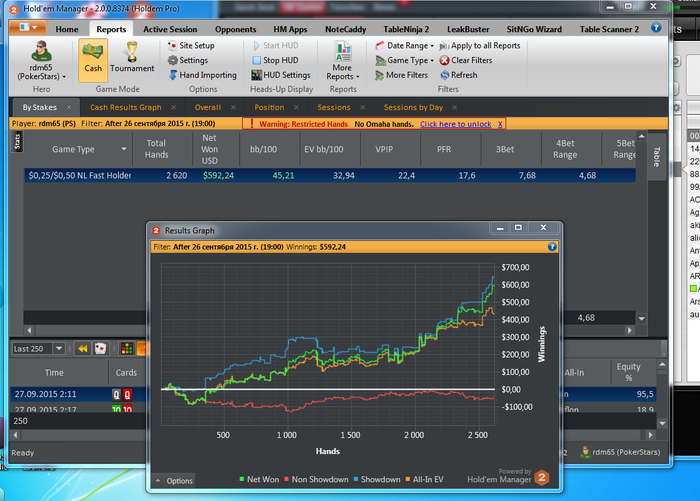The width and height of the screenshot is (700, 501).
Task: Toggle the Net Won graph line legend
Action: 259,479
